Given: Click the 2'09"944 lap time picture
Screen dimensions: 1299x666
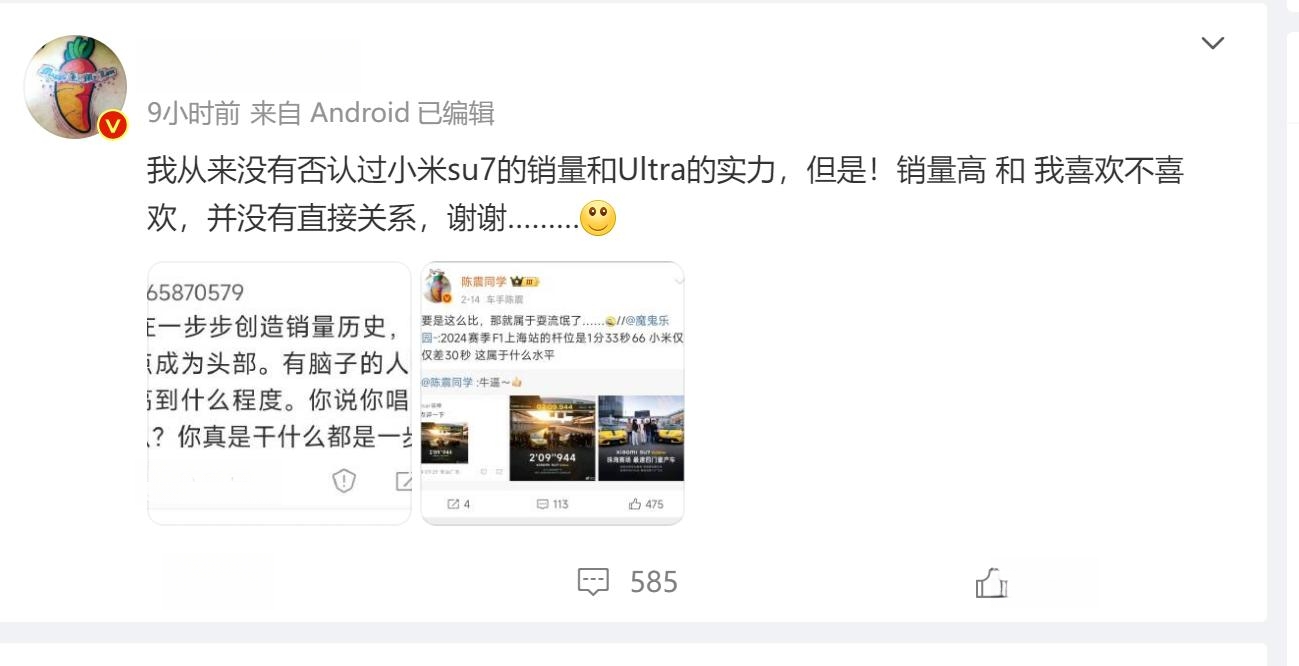Looking at the screenshot, I should 553,438.
